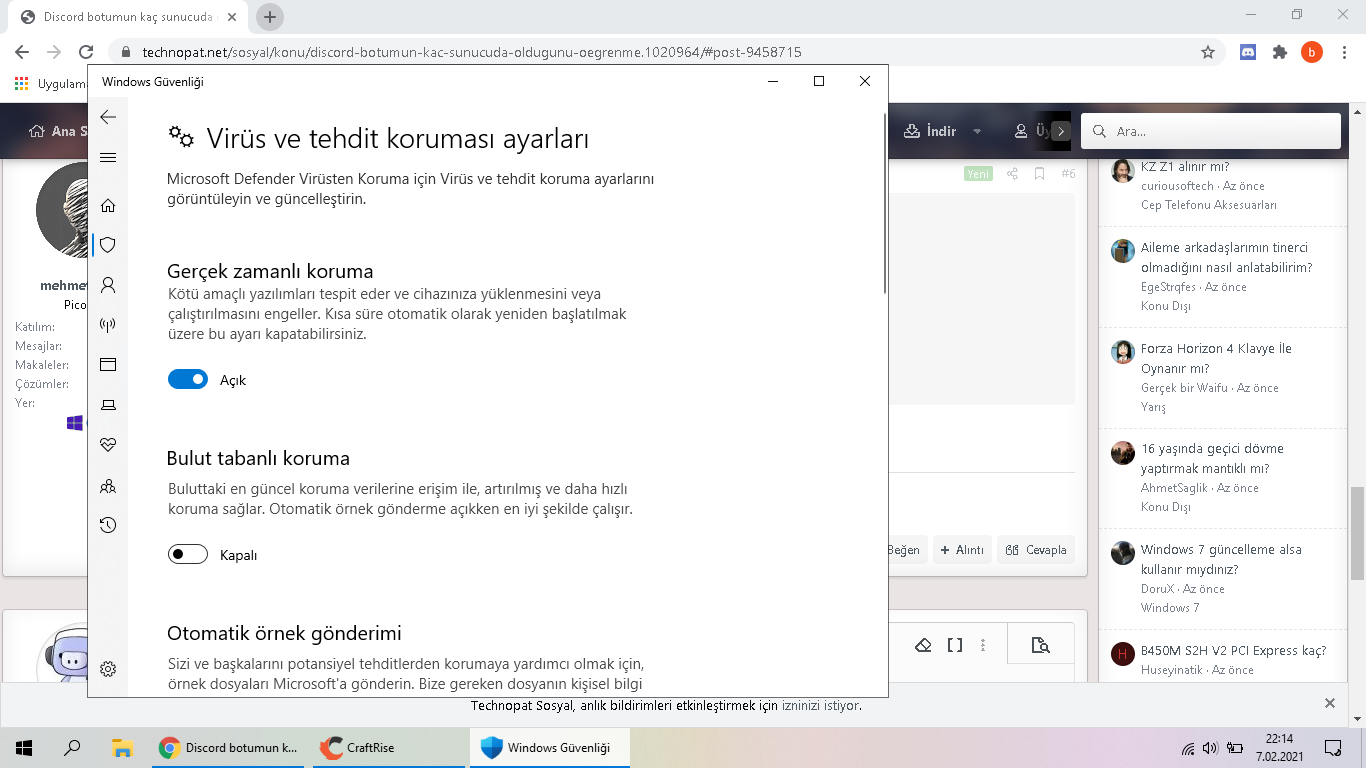This screenshot has height=768, width=1366.
Task: Open the Yarış category link
Action: (x=1153, y=407)
